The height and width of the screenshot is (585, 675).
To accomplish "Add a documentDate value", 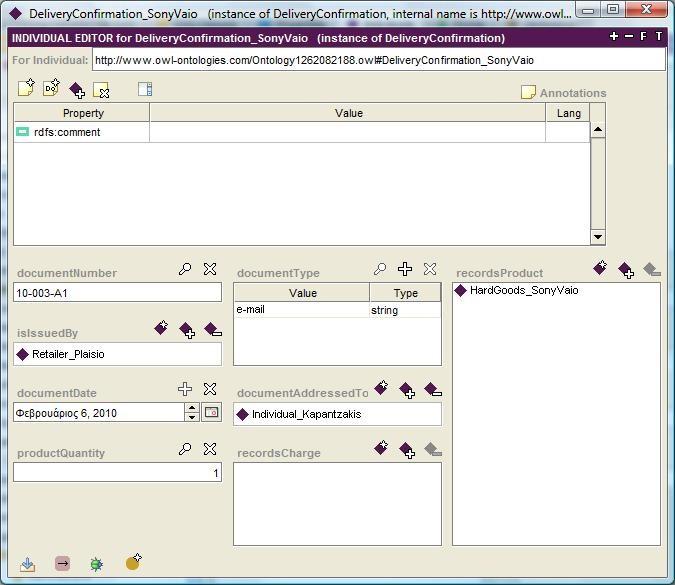I will [185, 389].
